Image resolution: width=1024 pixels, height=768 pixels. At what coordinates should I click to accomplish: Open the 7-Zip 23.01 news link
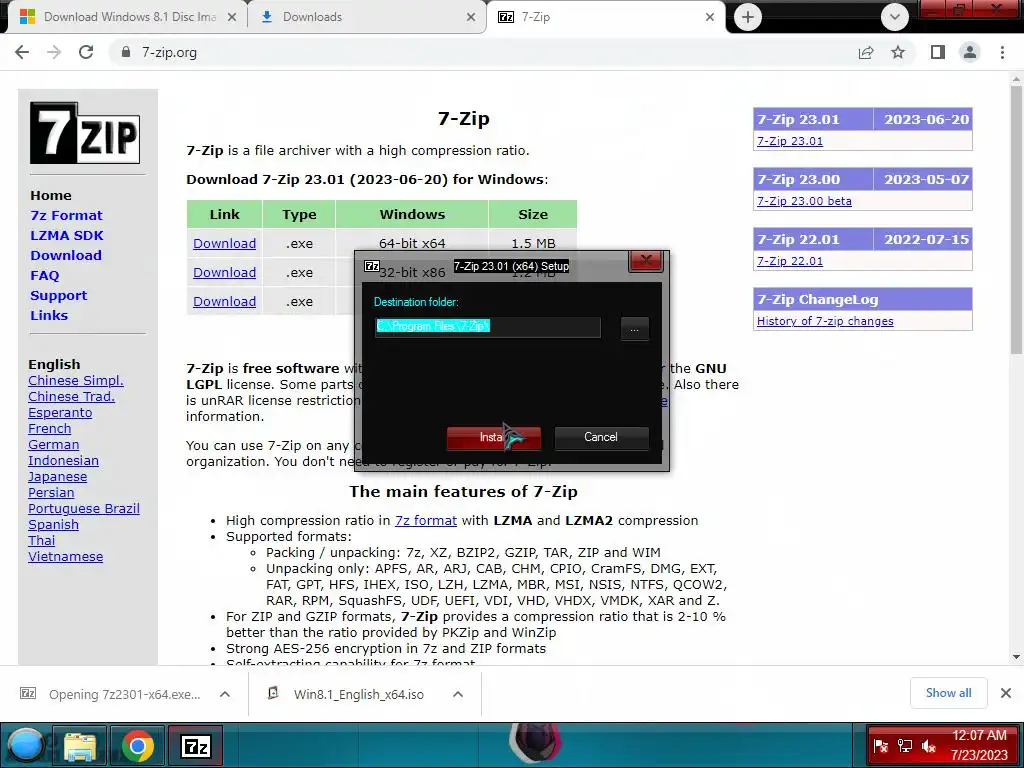790,141
